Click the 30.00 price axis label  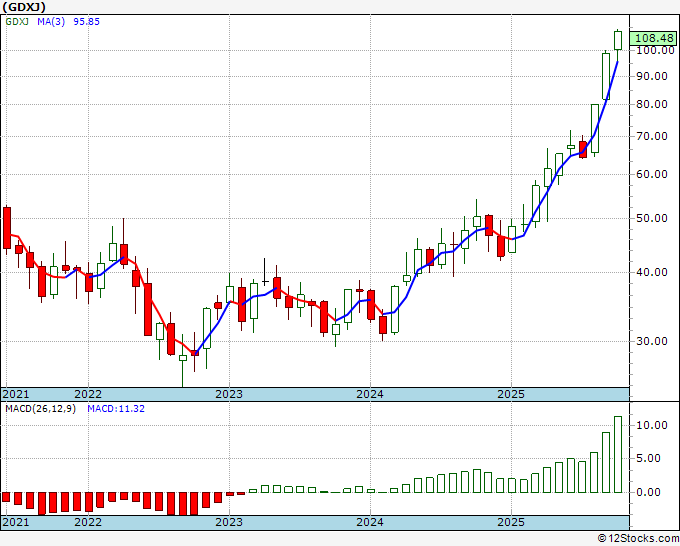pos(652,341)
